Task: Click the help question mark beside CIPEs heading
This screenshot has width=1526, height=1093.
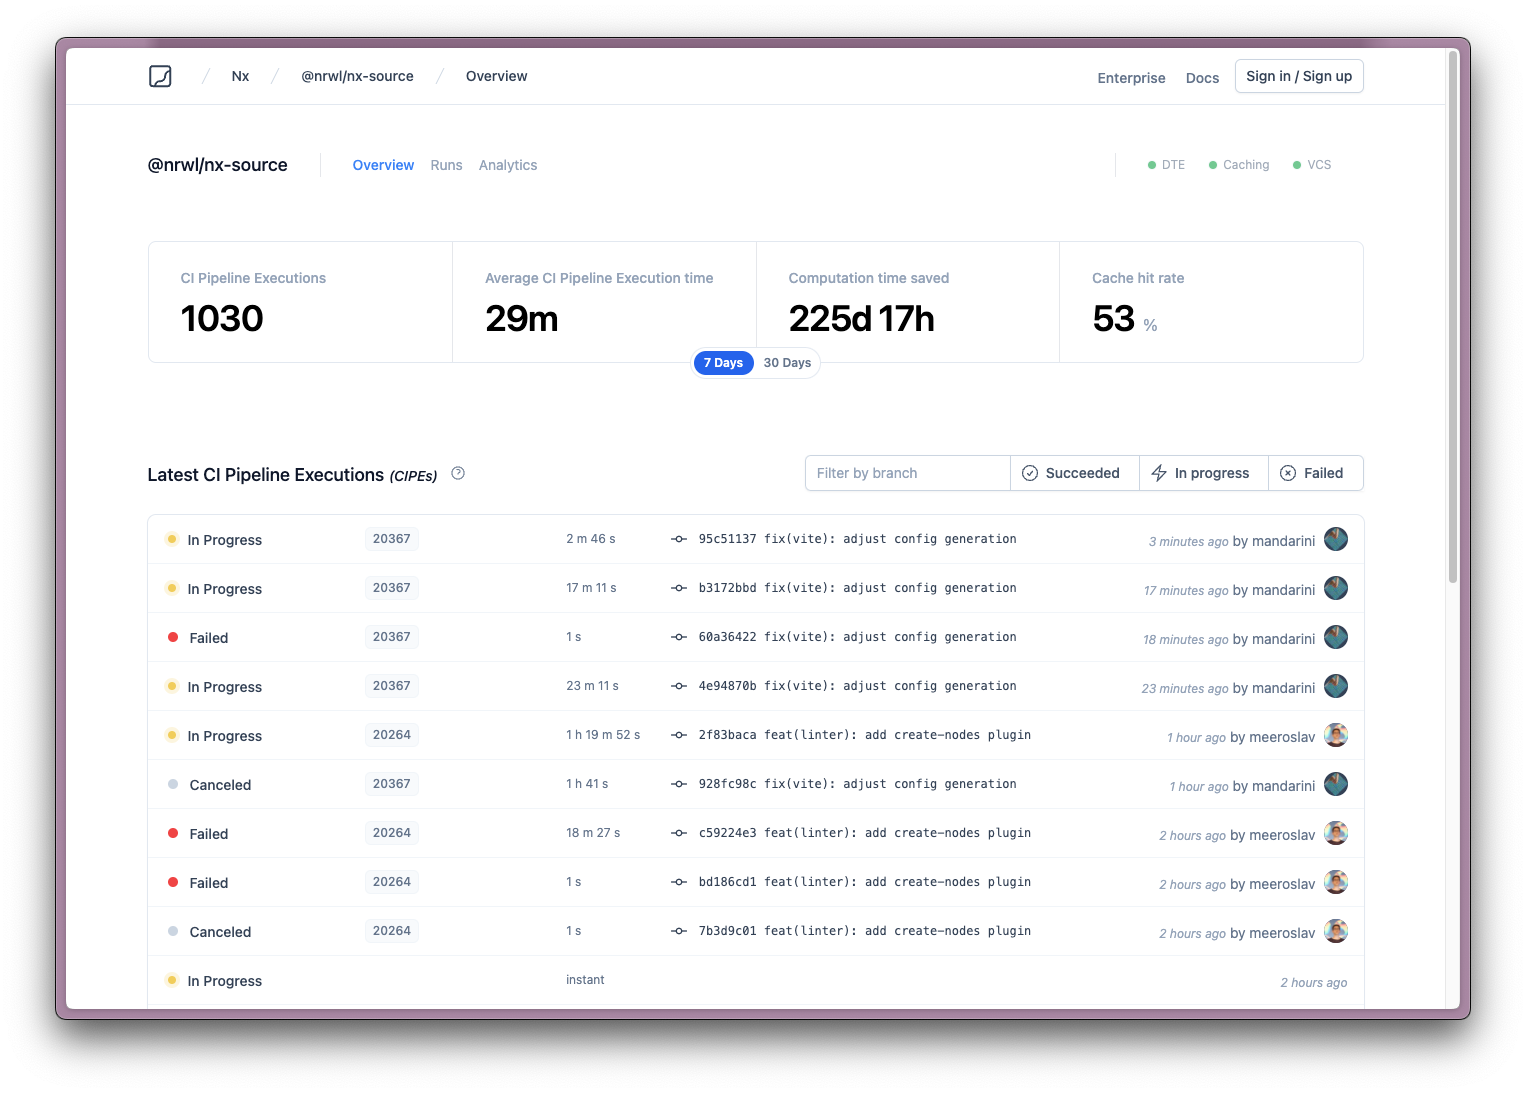Action: pyautogui.click(x=458, y=473)
